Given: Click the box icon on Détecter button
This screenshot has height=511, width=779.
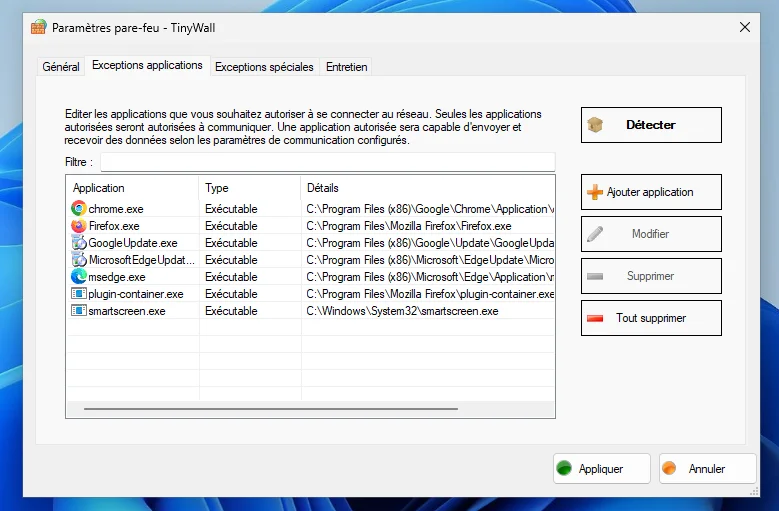Looking at the screenshot, I should pos(595,125).
